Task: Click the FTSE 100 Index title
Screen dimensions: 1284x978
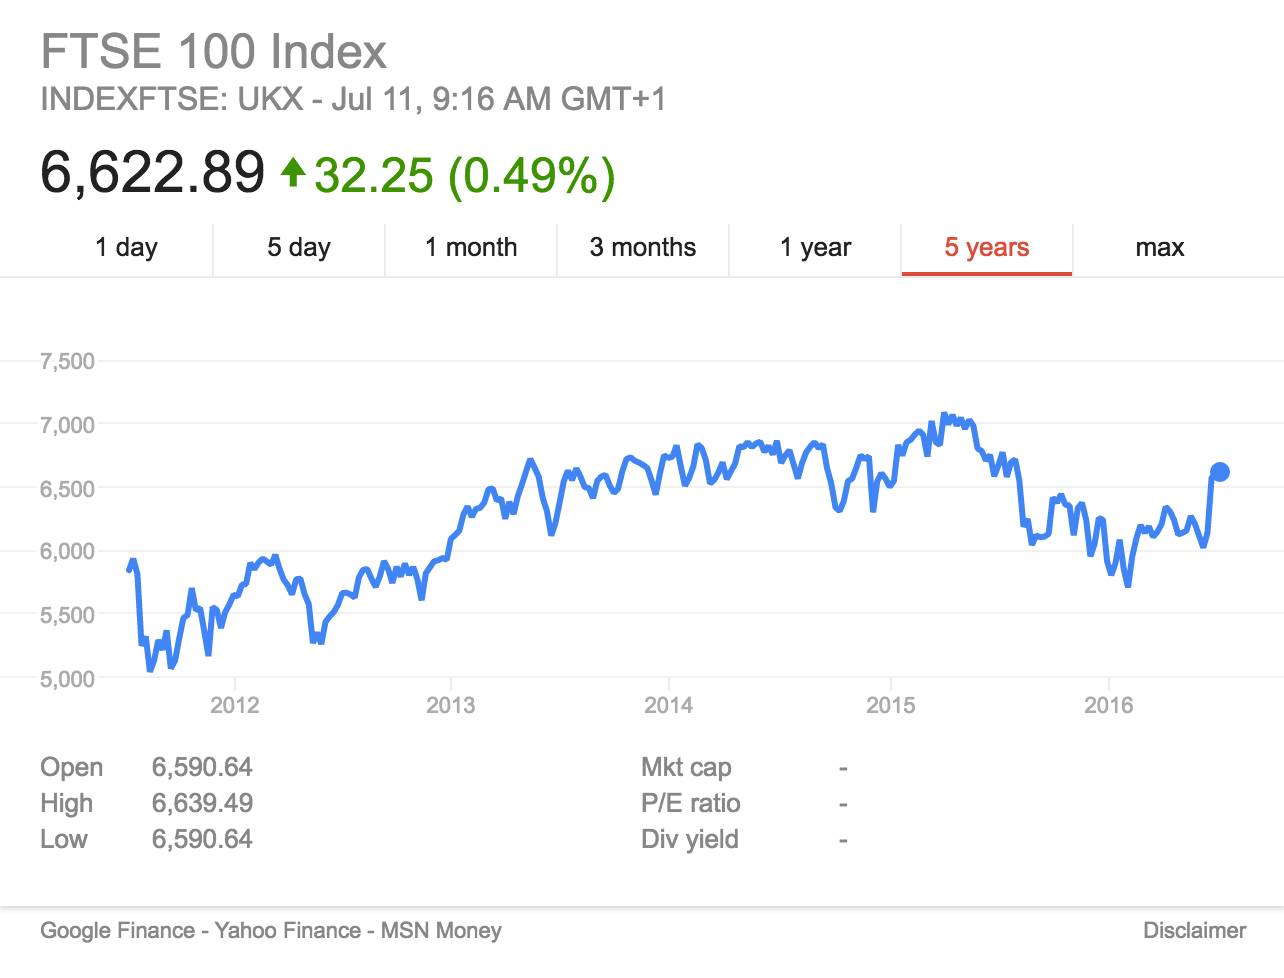Action: tap(213, 52)
